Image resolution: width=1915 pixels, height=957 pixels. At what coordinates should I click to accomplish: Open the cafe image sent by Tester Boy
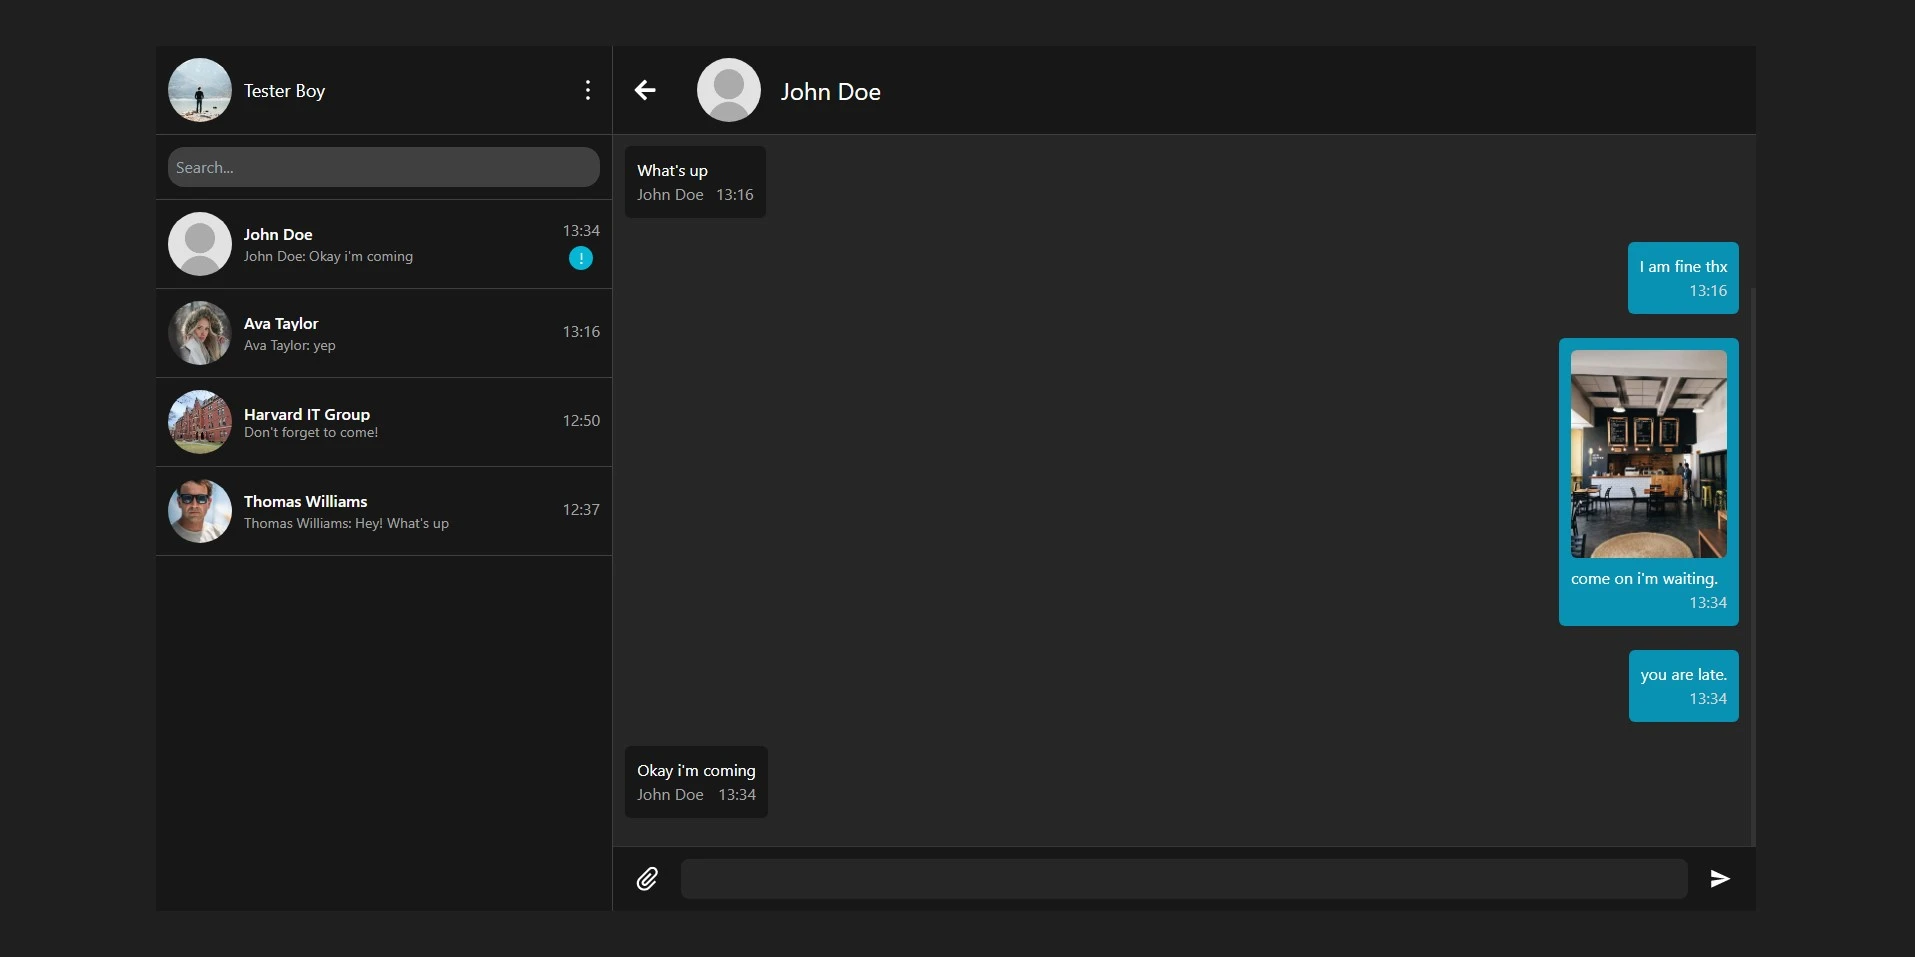click(1648, 452)
